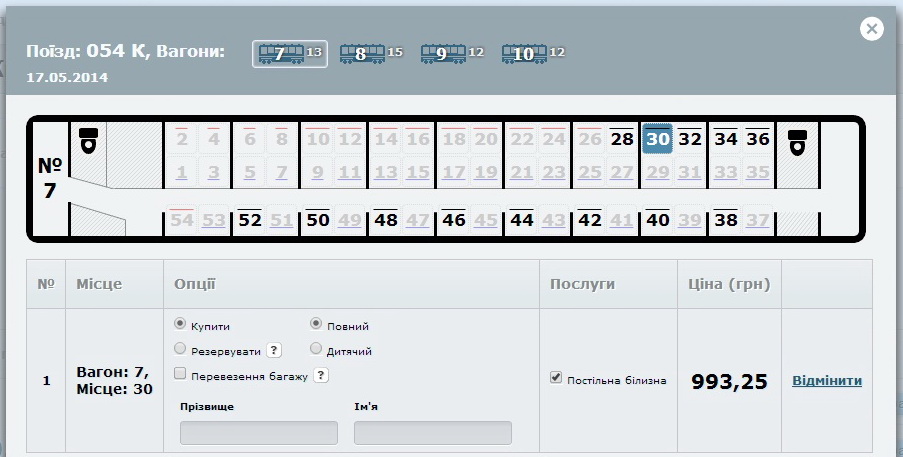Select the Купити radio option
This screenshot has height=457, width=903.
click(180, 325)
